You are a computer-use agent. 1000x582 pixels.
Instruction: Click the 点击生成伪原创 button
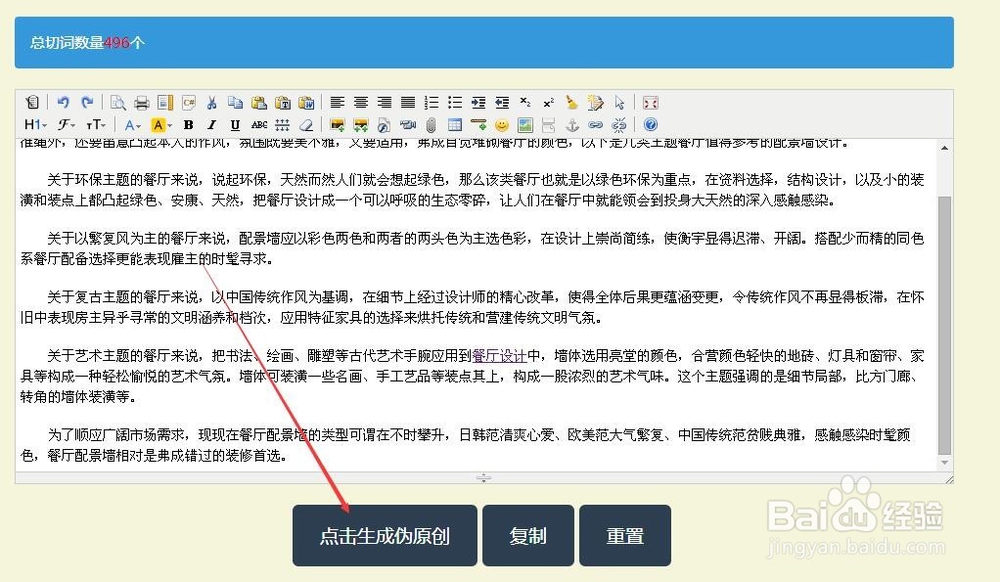click(x=385, y=535)
